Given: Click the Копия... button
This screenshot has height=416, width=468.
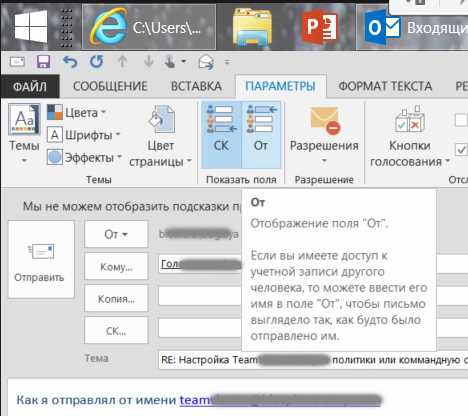Looking at the screenshot, I should (116, 299).
